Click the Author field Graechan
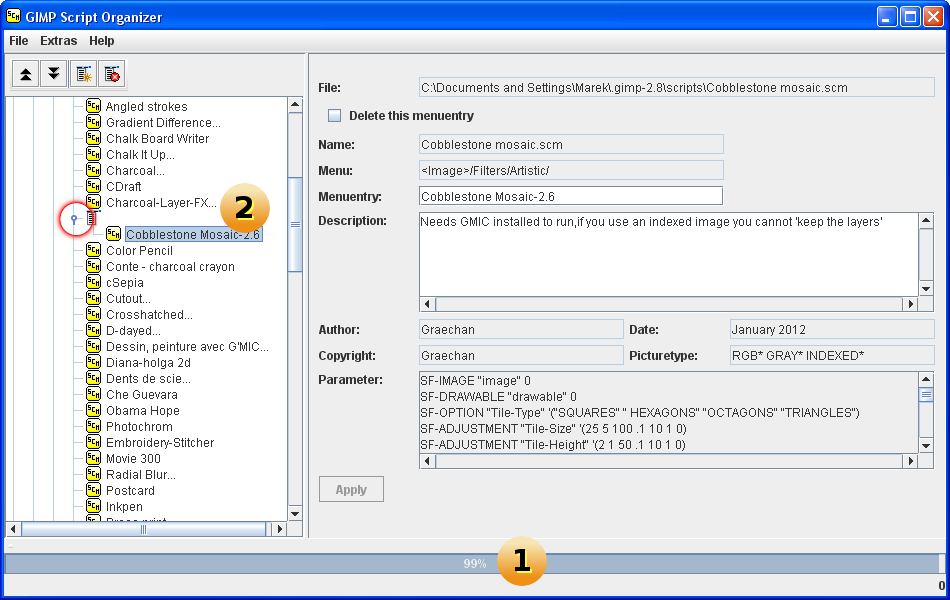The image size is (950, 600). (x=521, y=329)
